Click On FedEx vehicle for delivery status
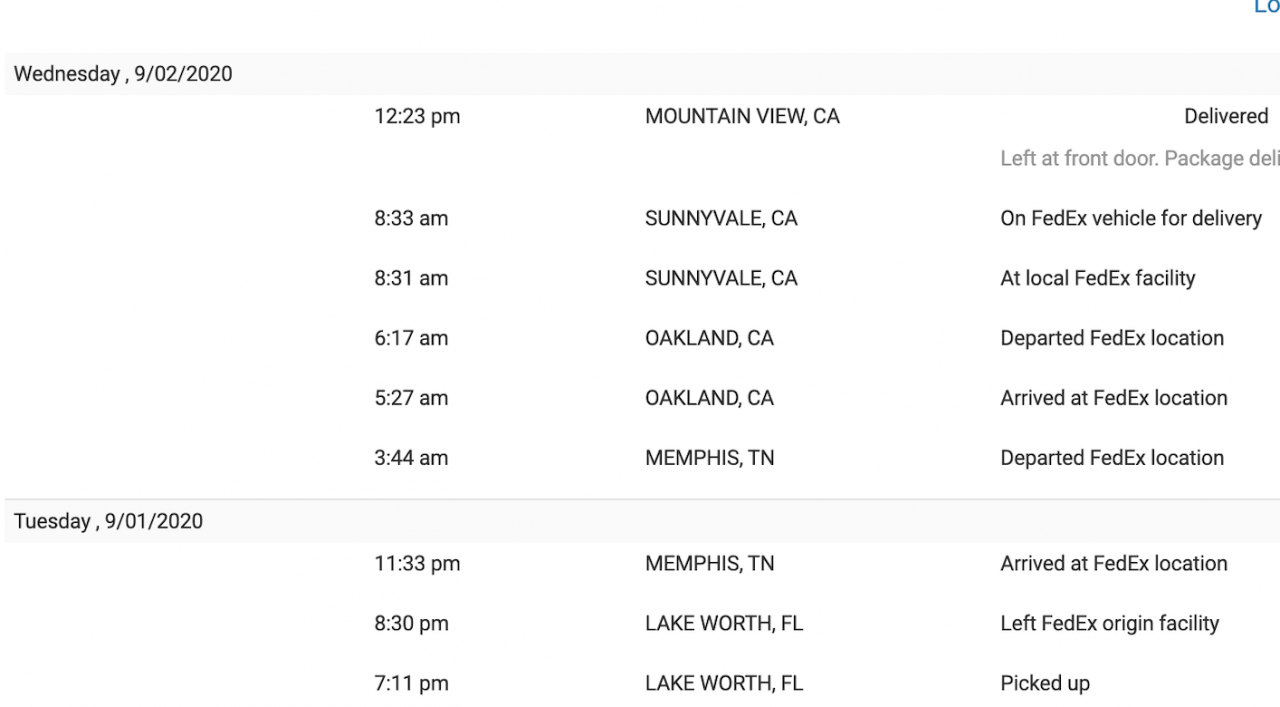The image size is (1280, 707). 1131,218
